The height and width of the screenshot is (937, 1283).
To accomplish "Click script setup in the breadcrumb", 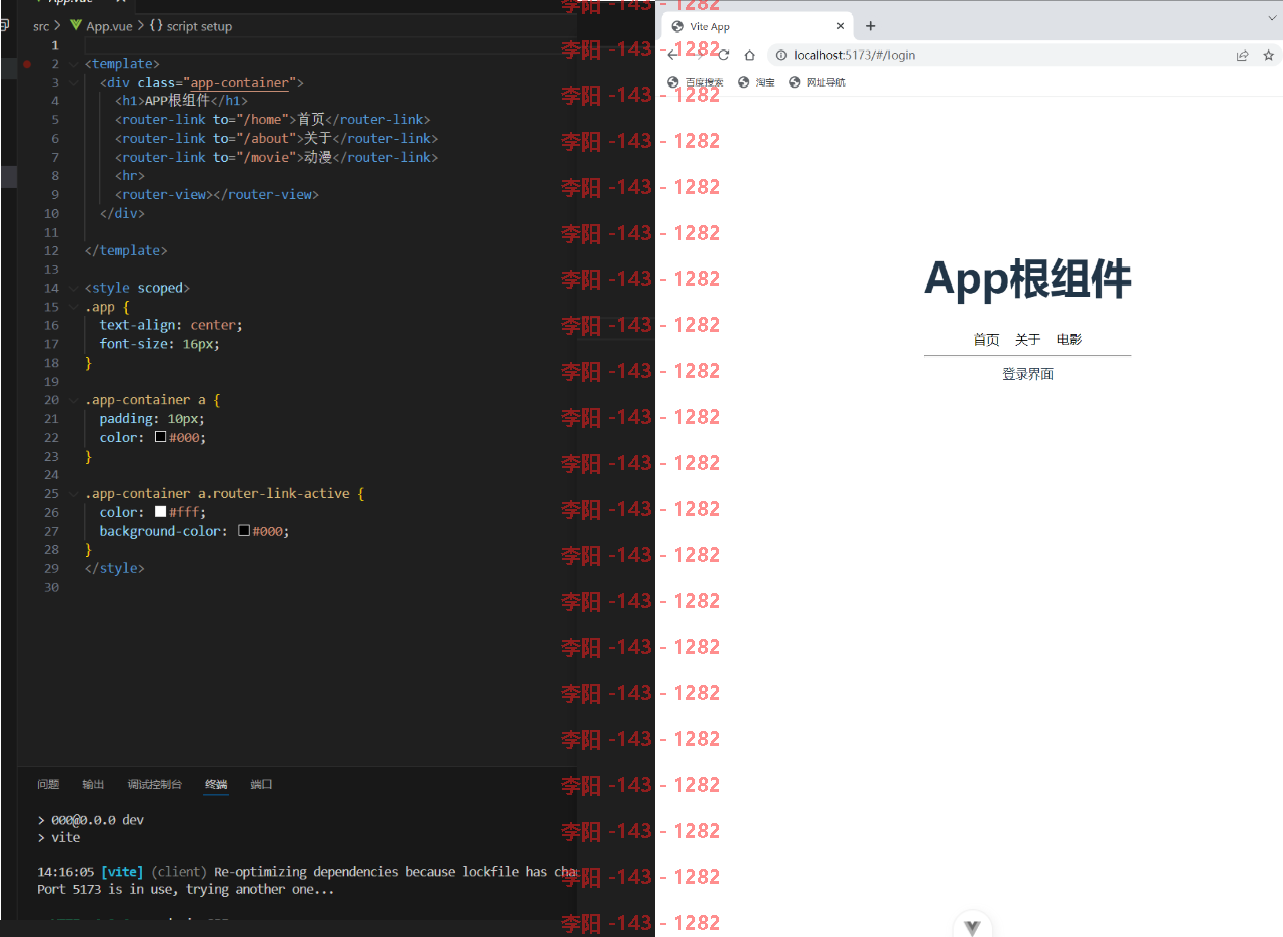I will point(199,26).
